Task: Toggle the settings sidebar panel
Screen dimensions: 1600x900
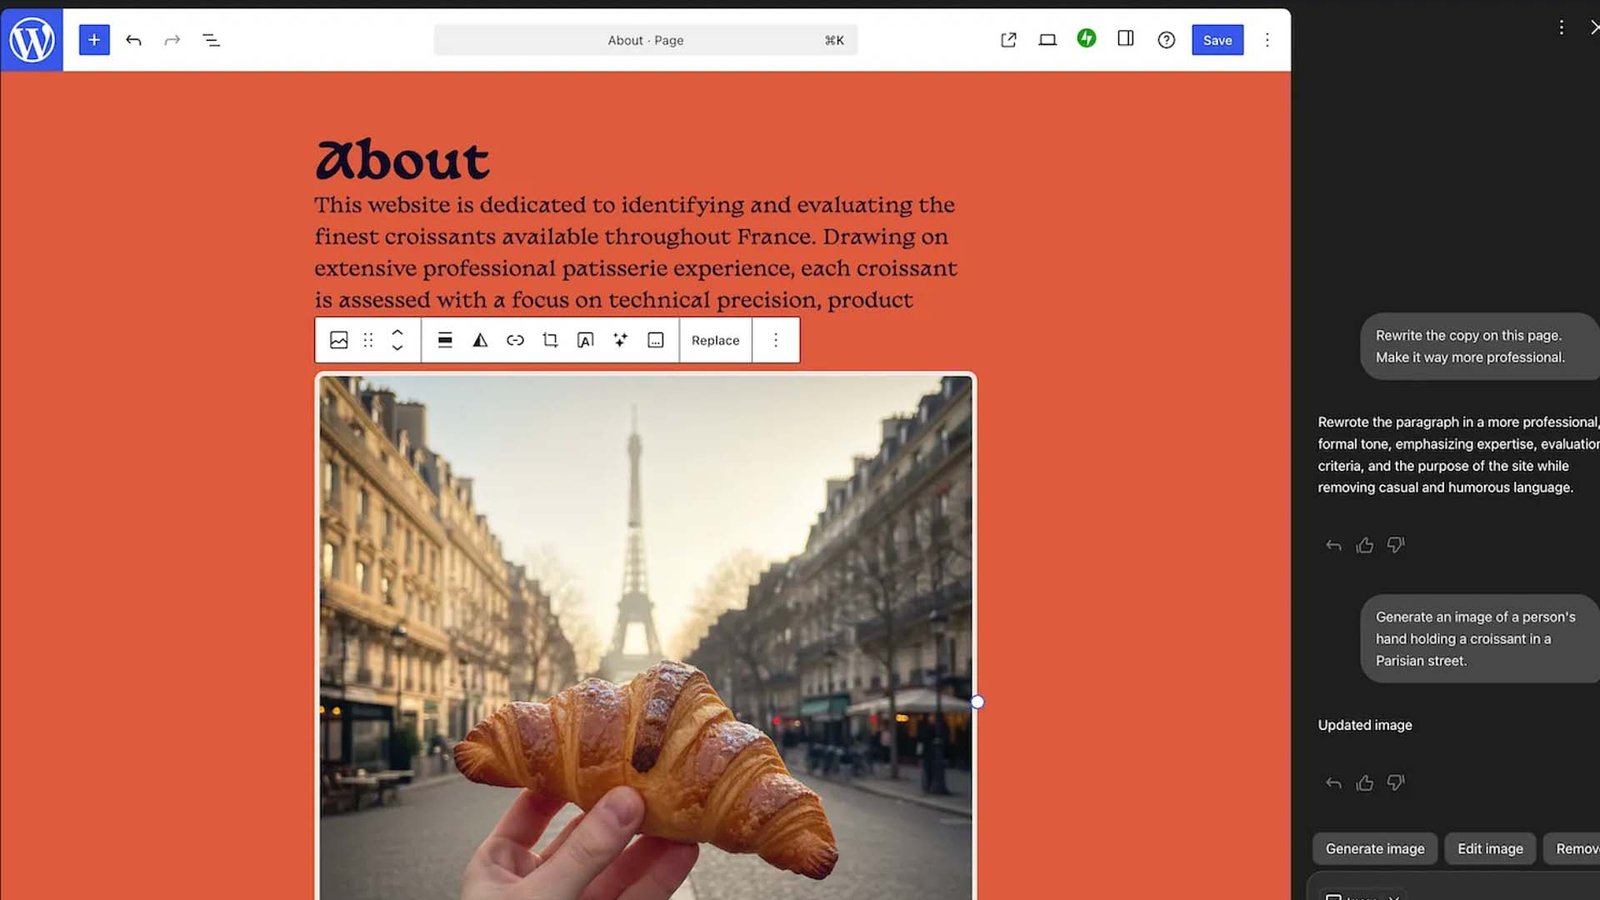Action: [1125, 39]
